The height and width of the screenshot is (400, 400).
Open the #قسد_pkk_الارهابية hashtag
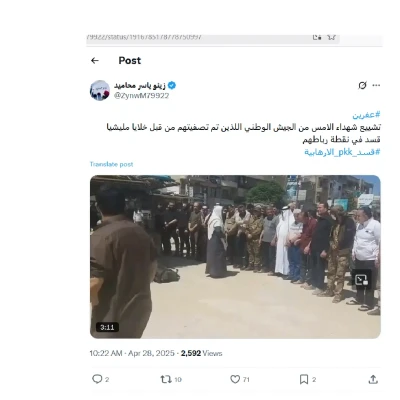point(342,152)
